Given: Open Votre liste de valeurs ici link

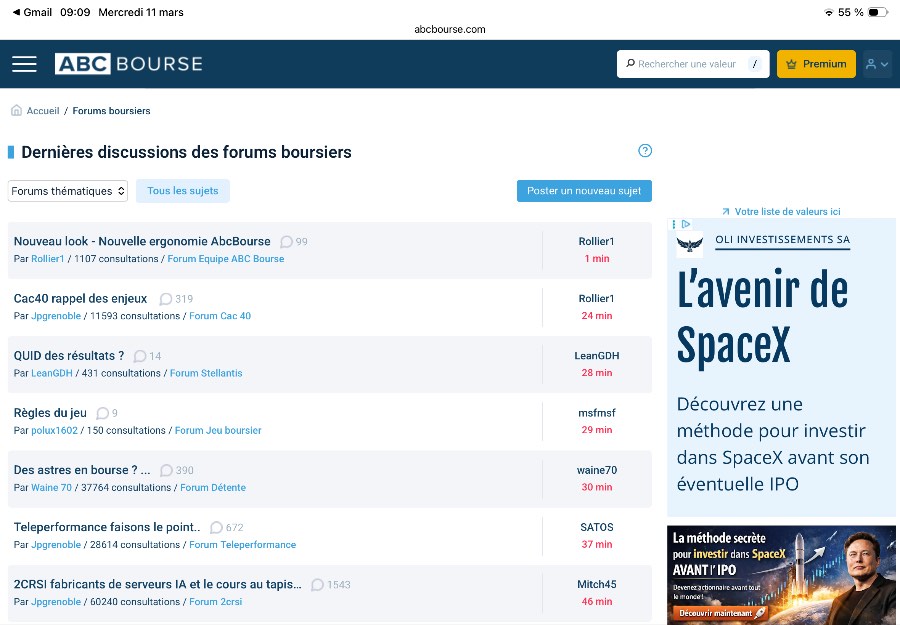Looking at the screenshot, I should point(787,212).
